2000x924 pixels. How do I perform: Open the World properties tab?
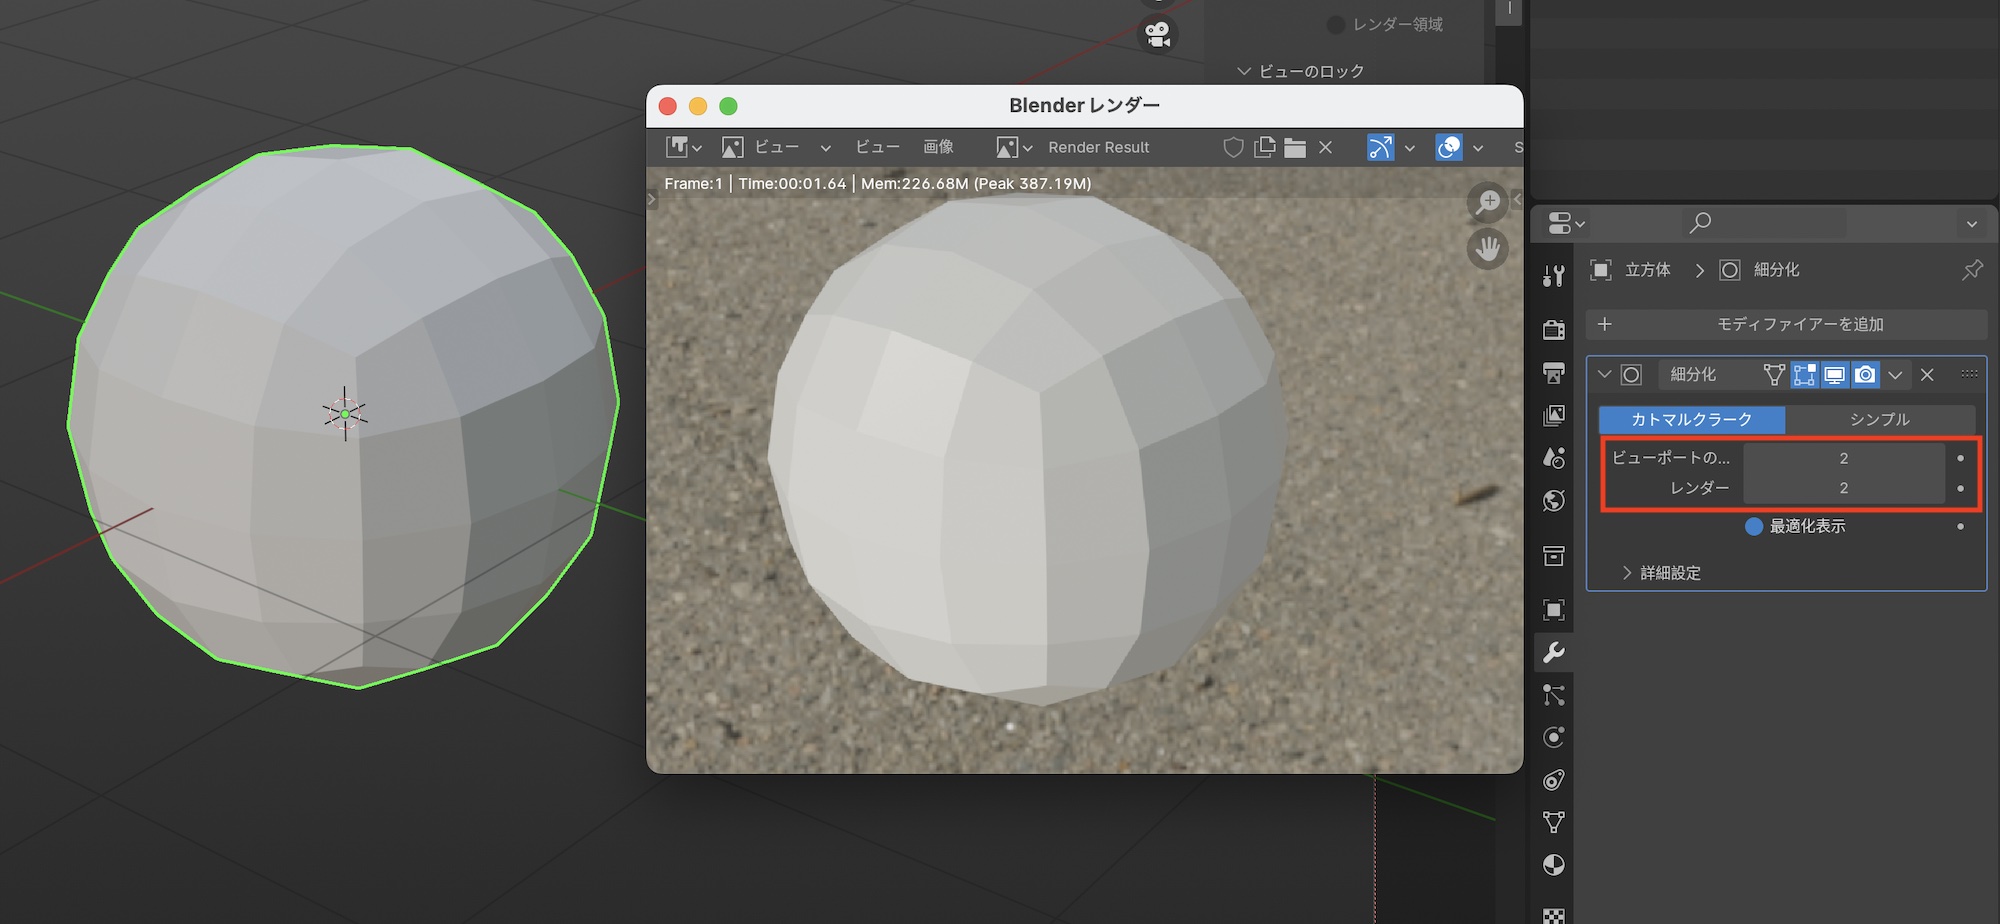(x=1553, y=500)
